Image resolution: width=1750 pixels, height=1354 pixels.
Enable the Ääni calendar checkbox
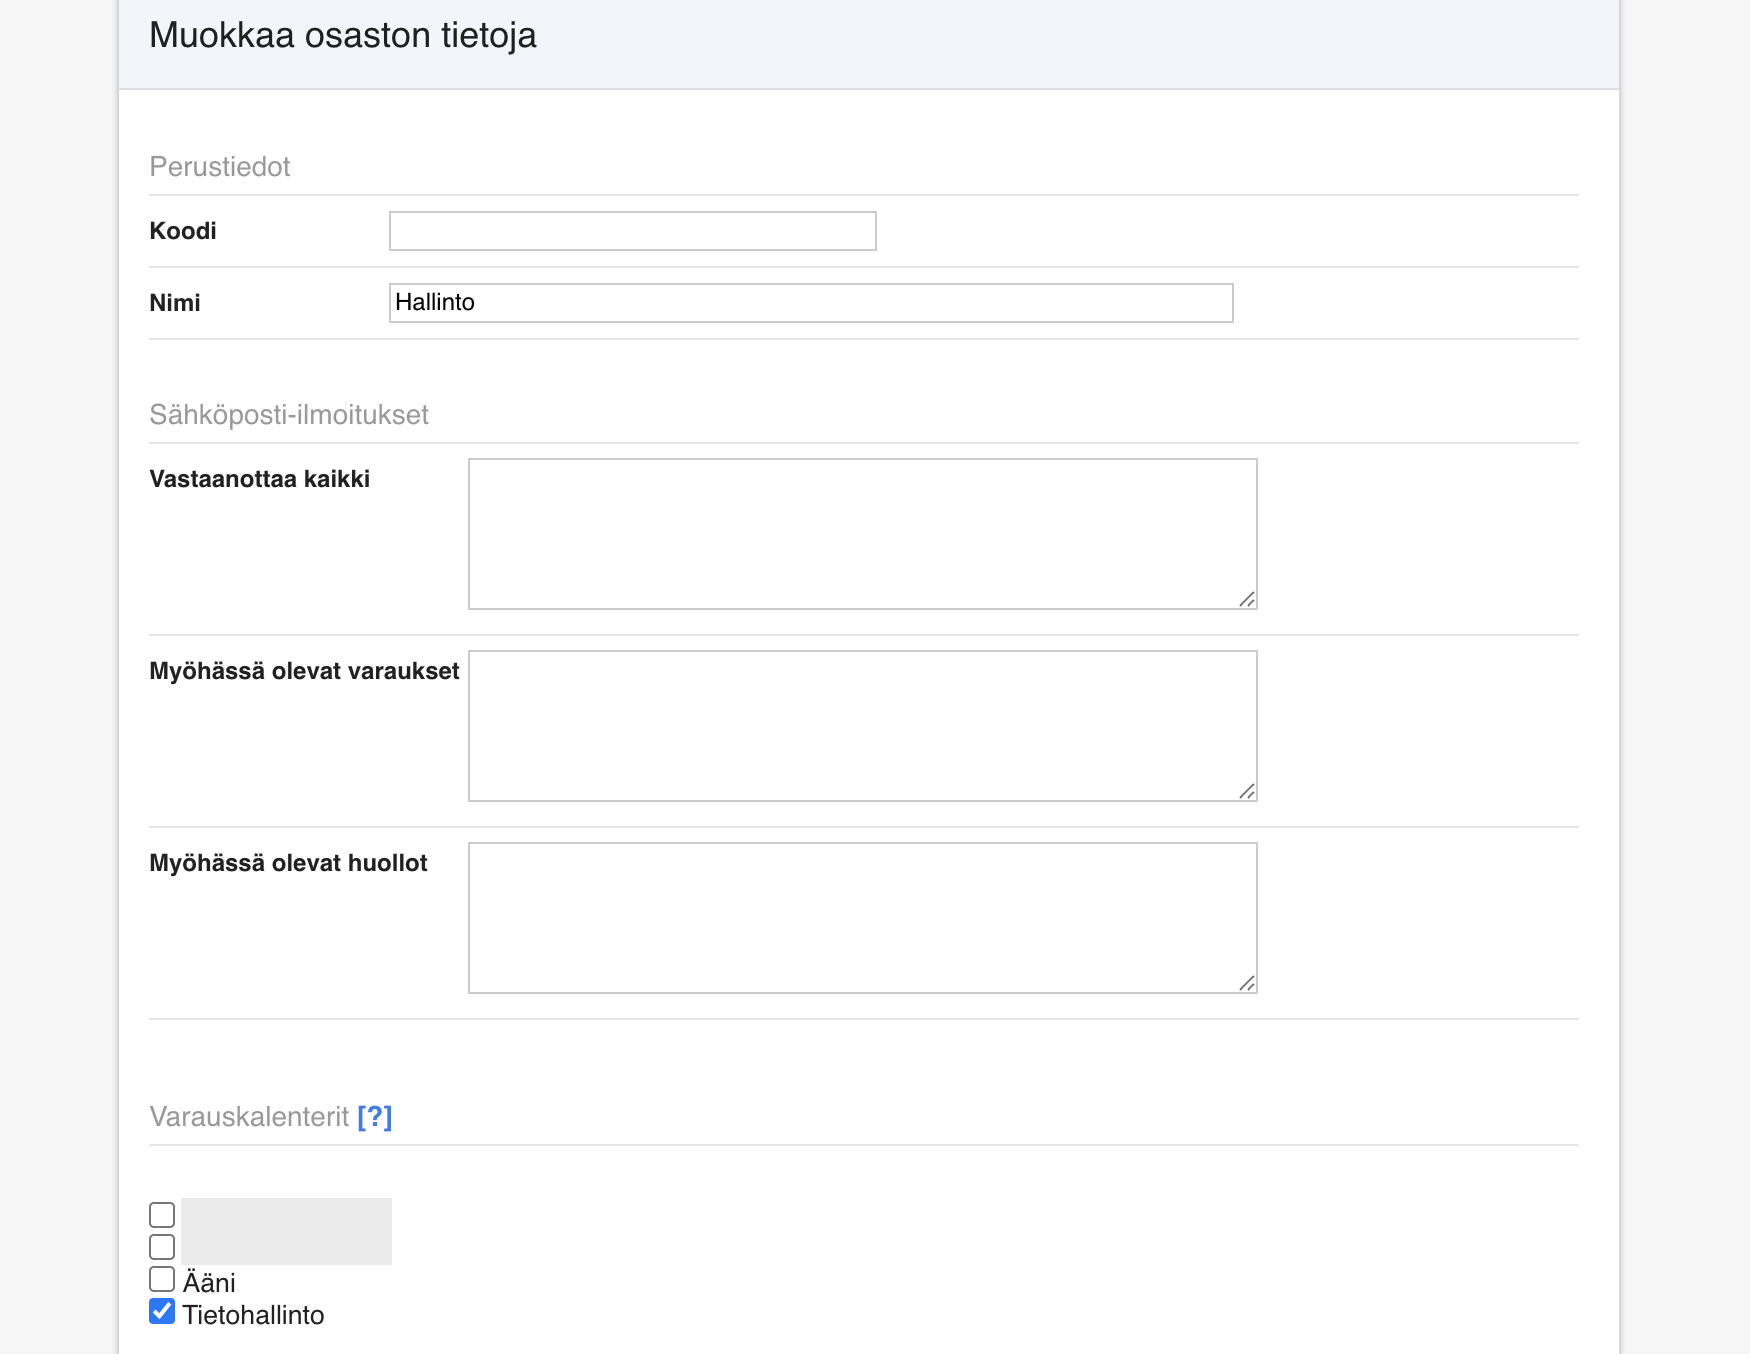click(162, 1279)
